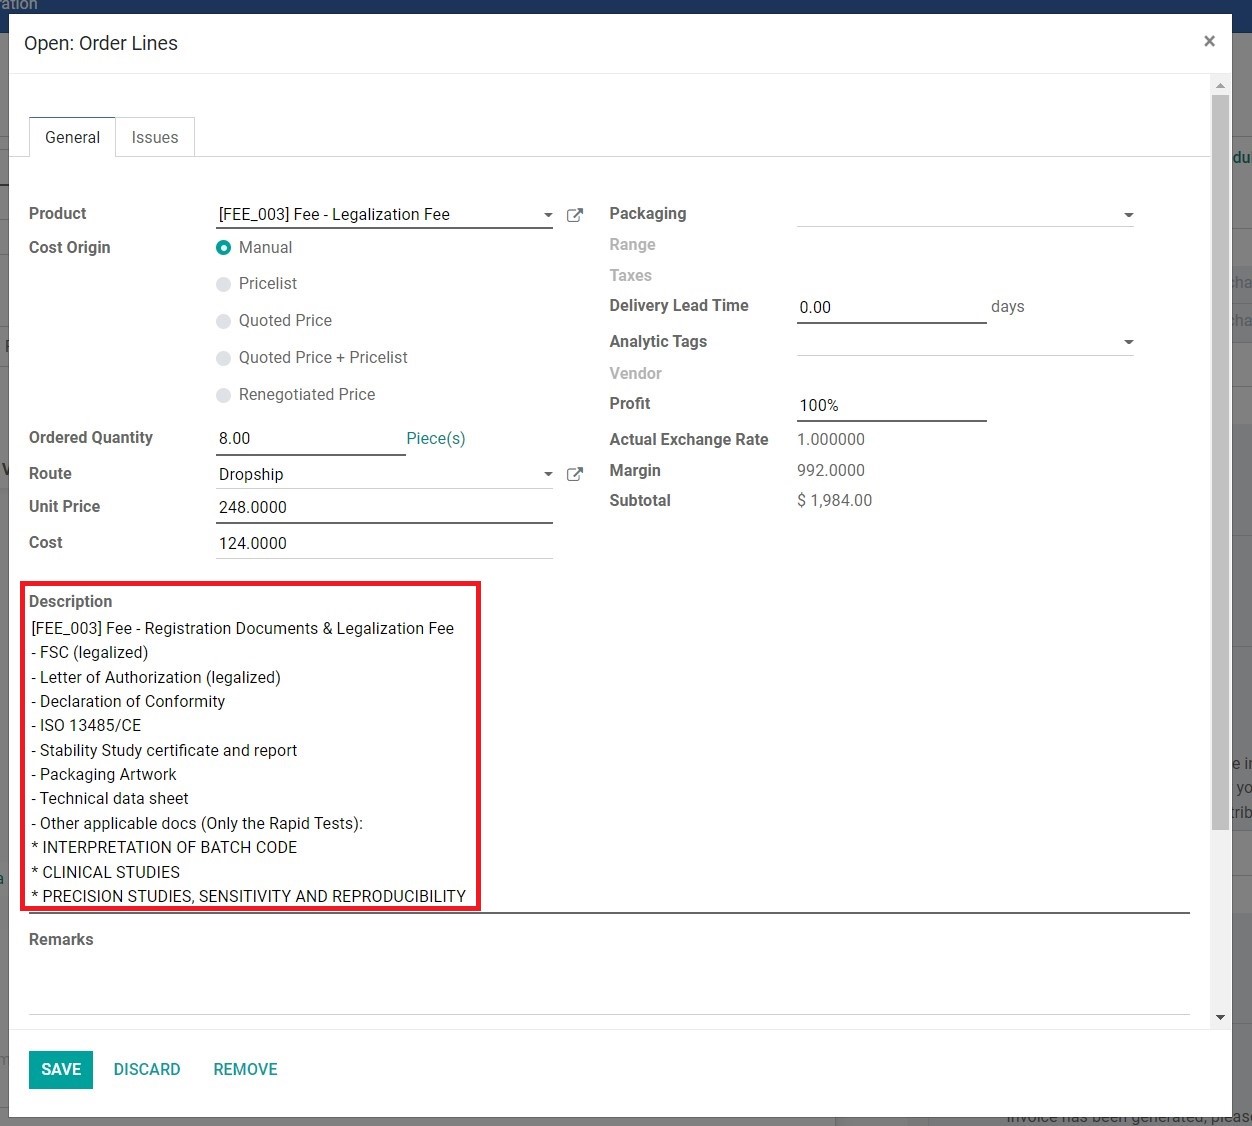Click the scrollbar down arrow
Image resolution: width=1252 pixels, height=1126 pixels.
(x=1220, y=1017)
